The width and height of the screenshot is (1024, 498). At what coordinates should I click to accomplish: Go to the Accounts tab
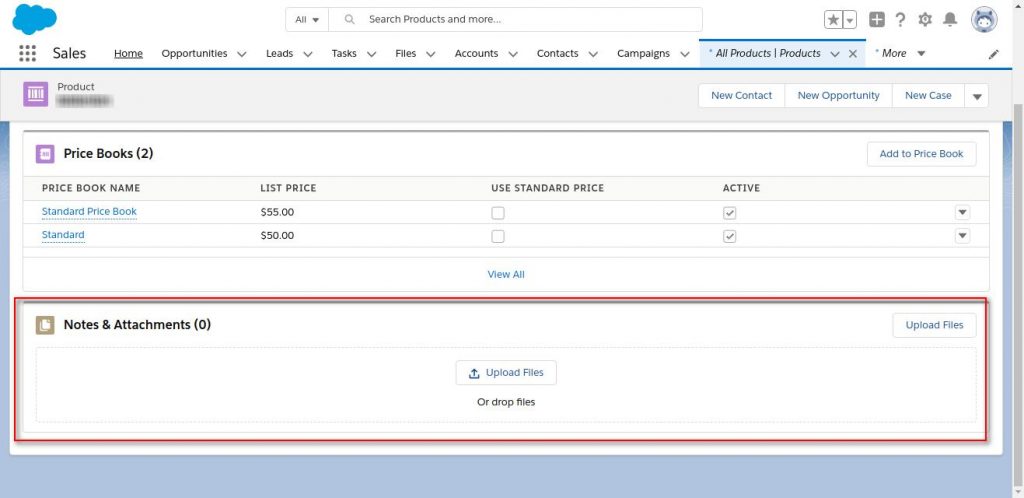point(476,53)
